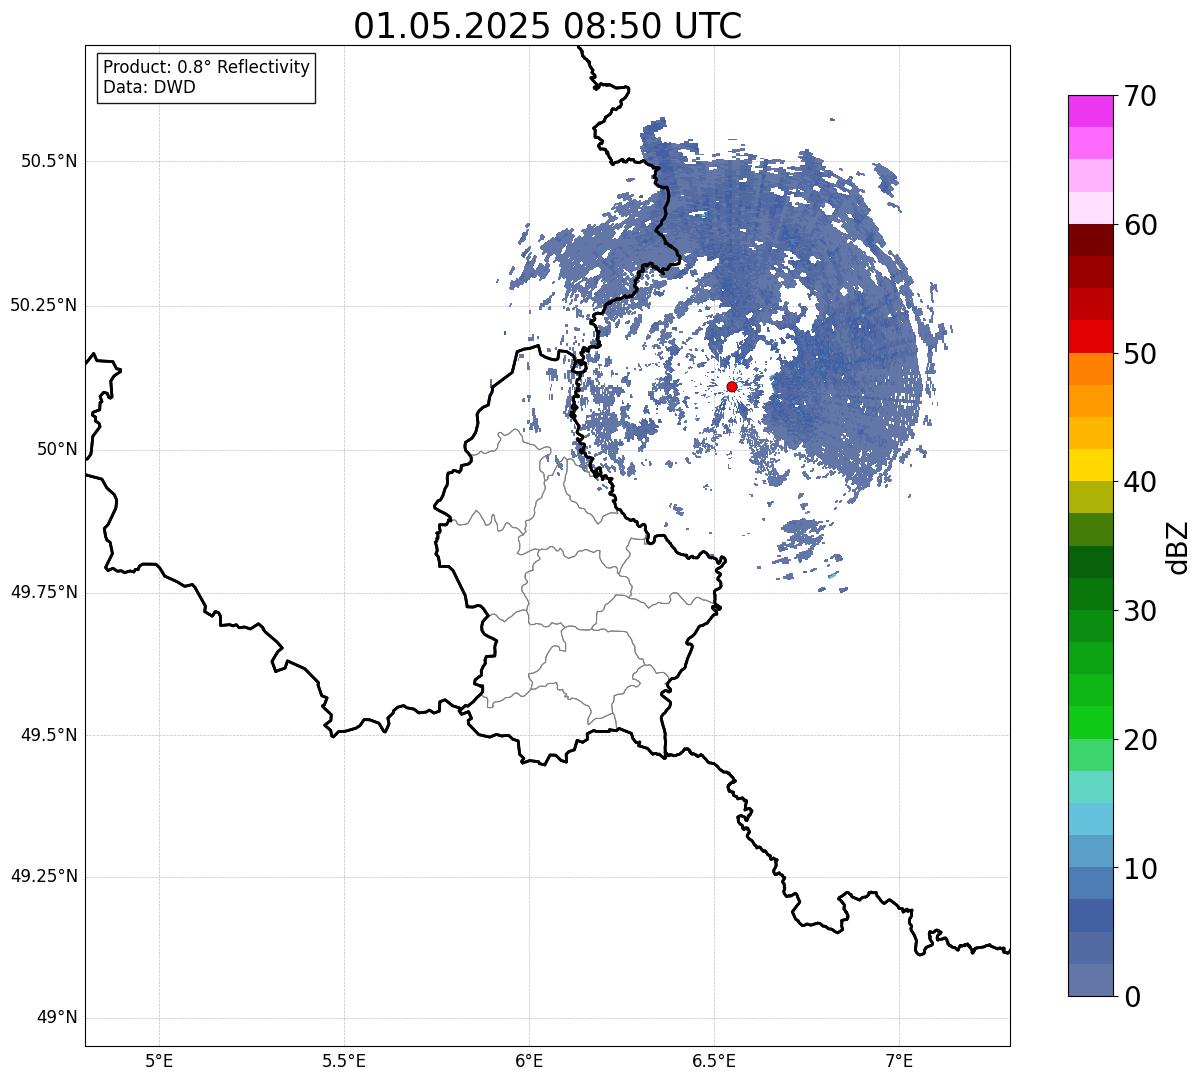Click the 49.75°N latitude label
Screen dimensions: 1202x1081
[x=44, y=592]
